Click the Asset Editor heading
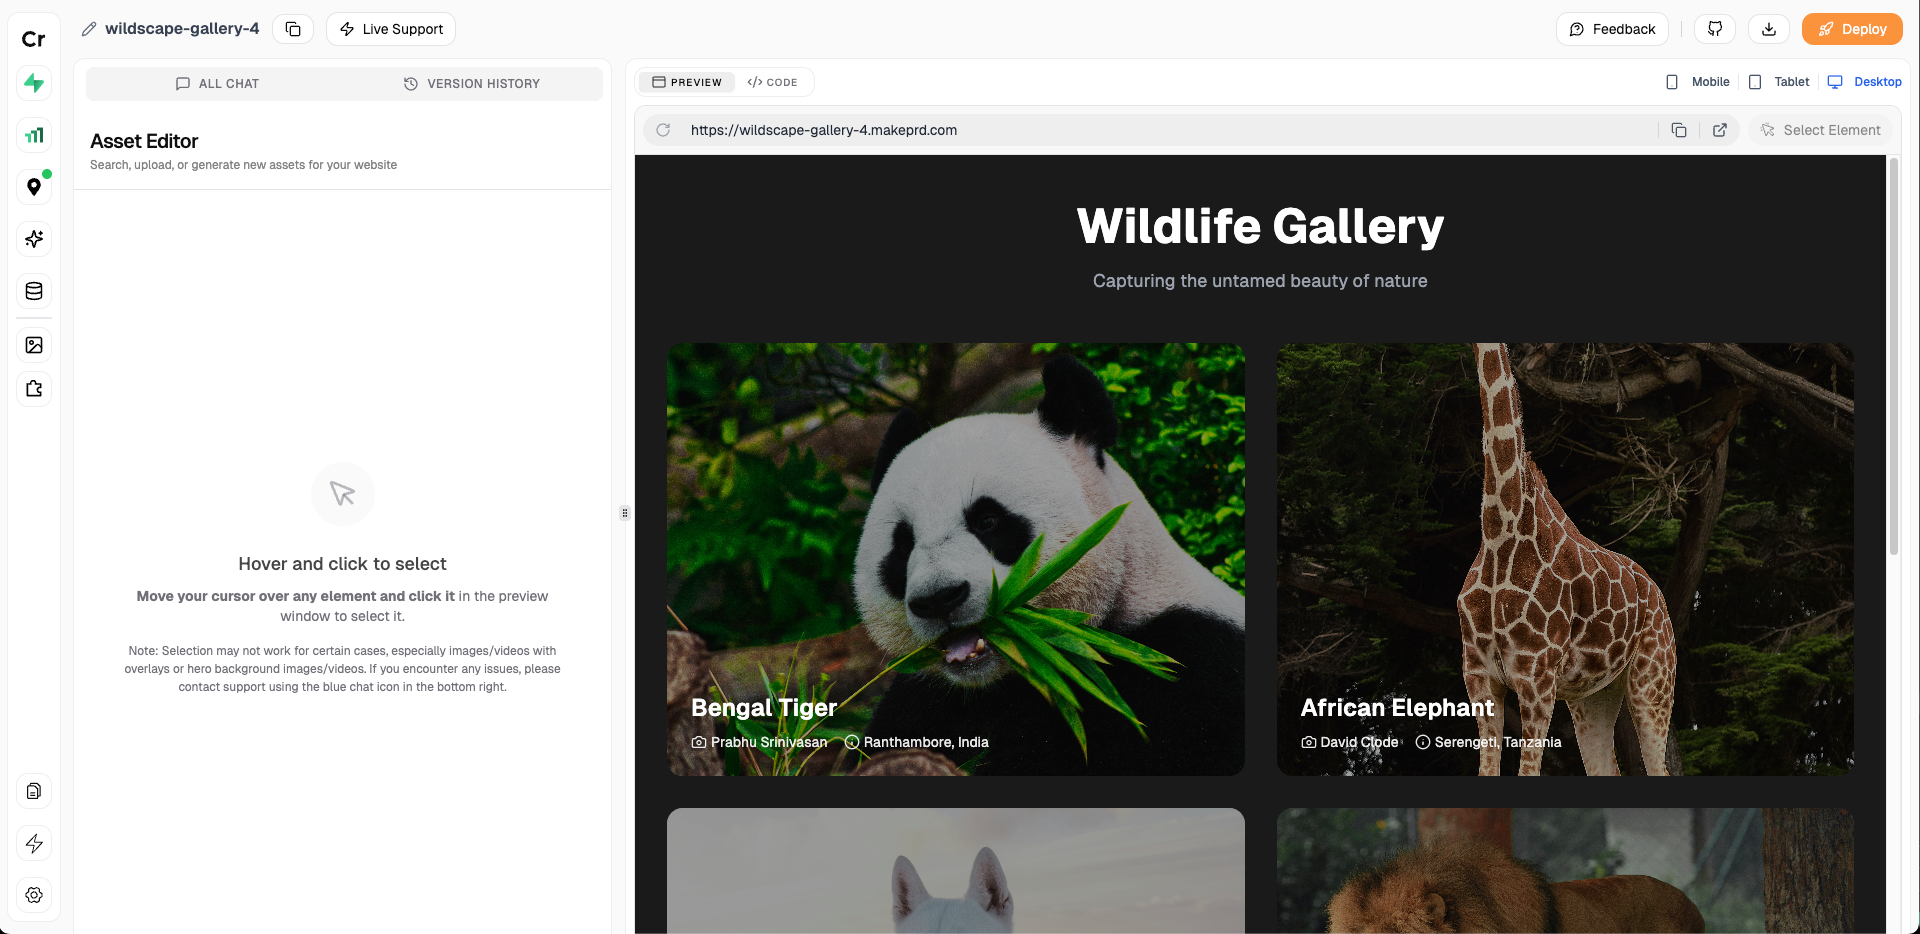The image size is (1920, 934). [144, 141]
